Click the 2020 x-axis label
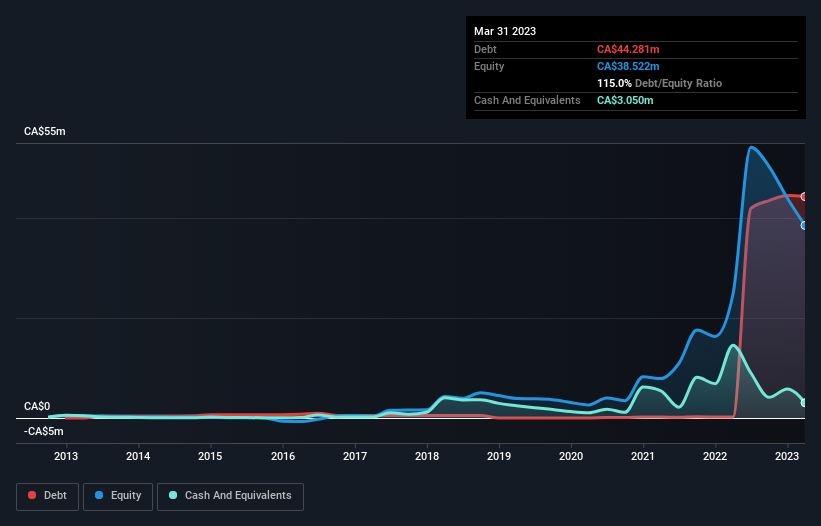Viewport: 821px width, 526px height. (x=571, y=456)
